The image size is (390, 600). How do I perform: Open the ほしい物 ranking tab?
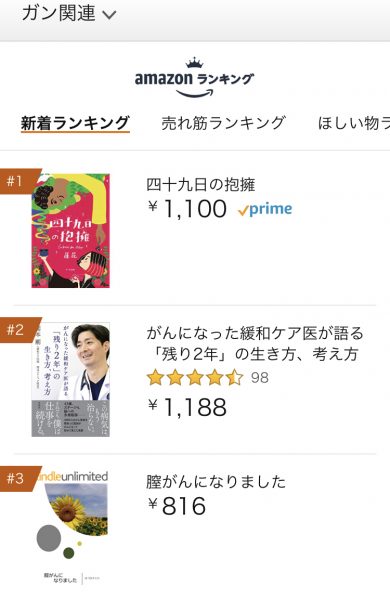pos(354,123)
